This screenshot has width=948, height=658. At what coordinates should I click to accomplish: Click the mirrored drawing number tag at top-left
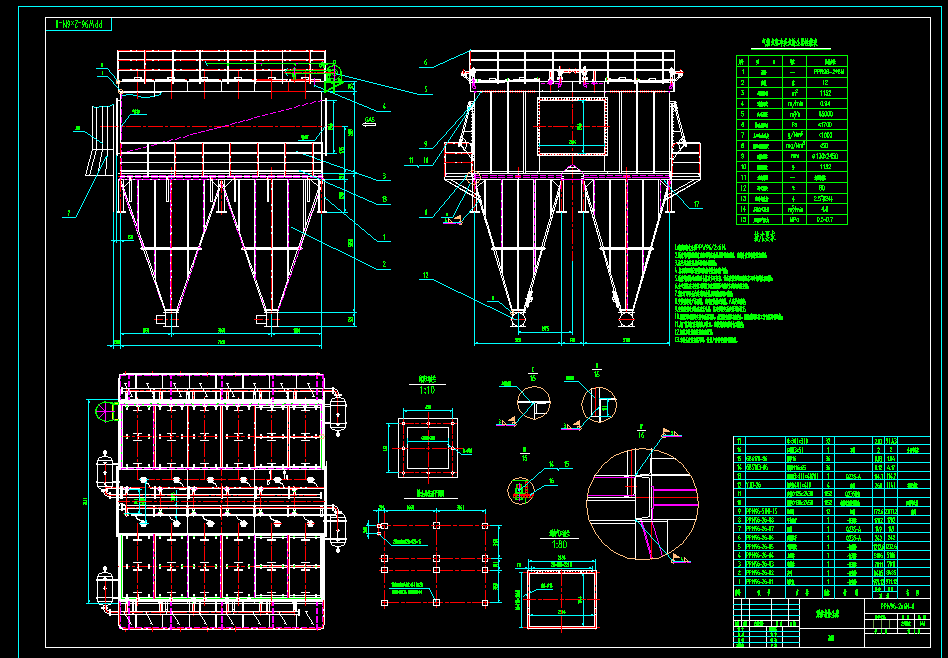click(x=79, y=24)
